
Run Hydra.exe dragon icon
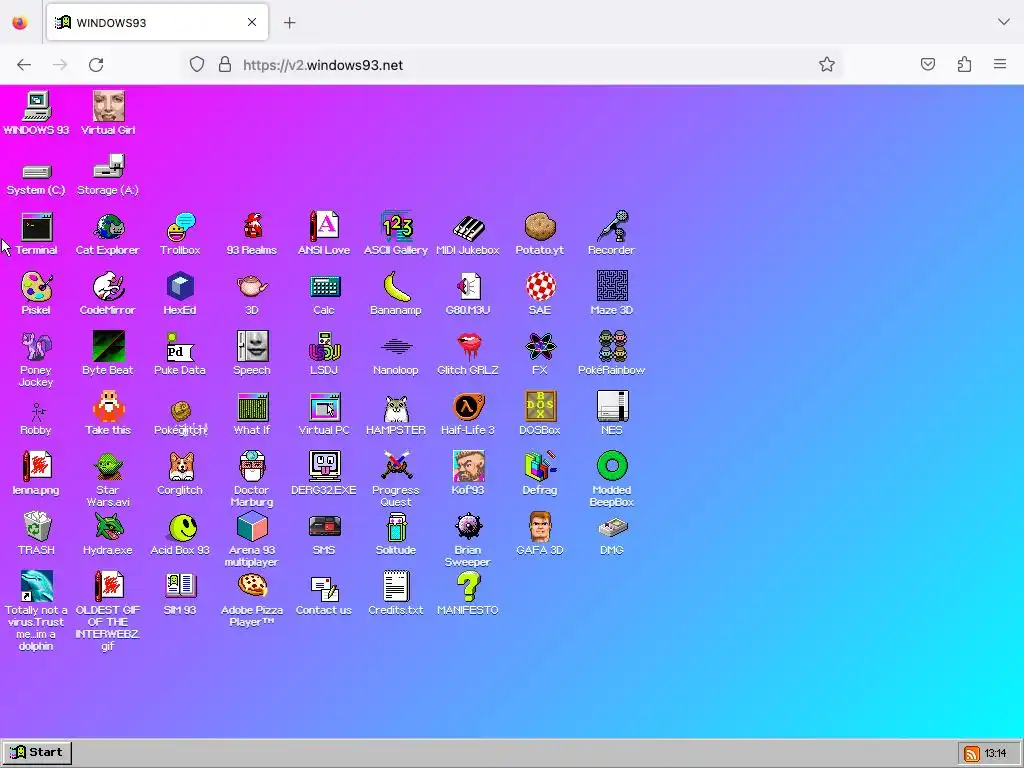(x=108, y=526)
